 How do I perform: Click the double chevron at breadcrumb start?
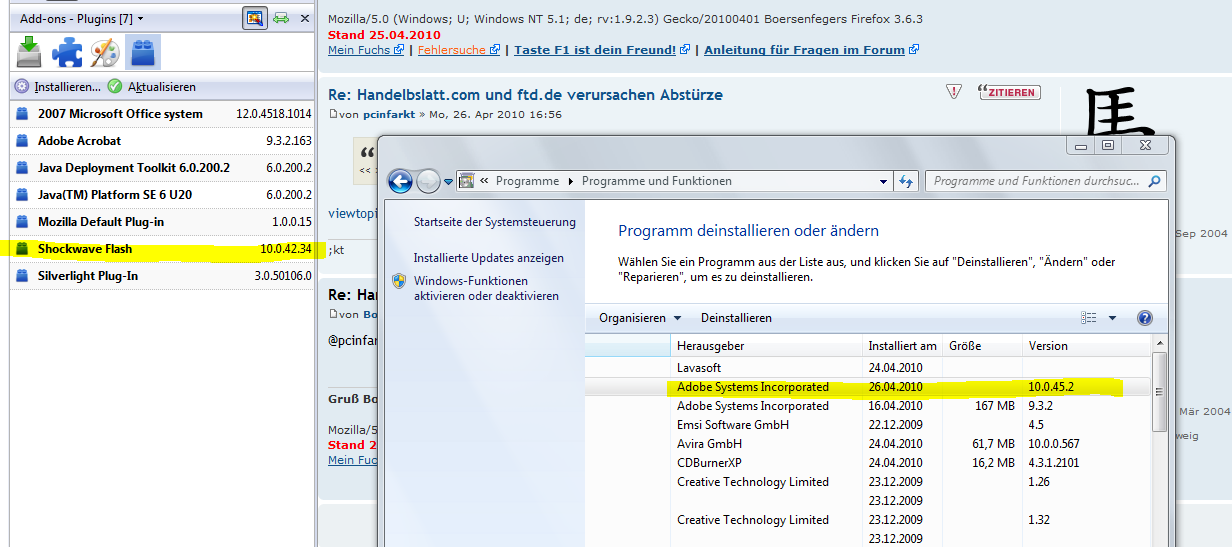tap(485, 181)
